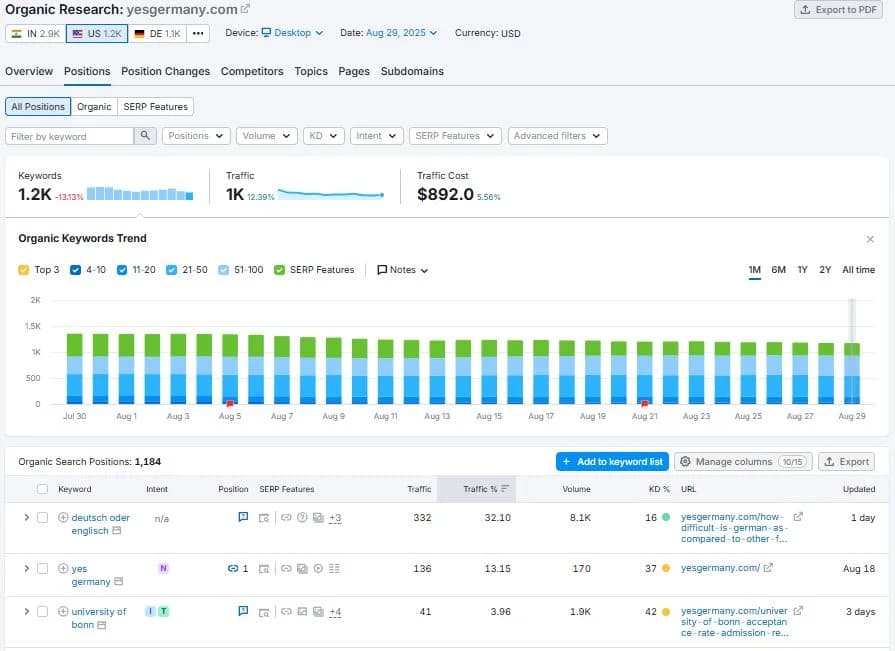Expand the university of bonn row
The image size is (895, 651).
pos(26,611)
